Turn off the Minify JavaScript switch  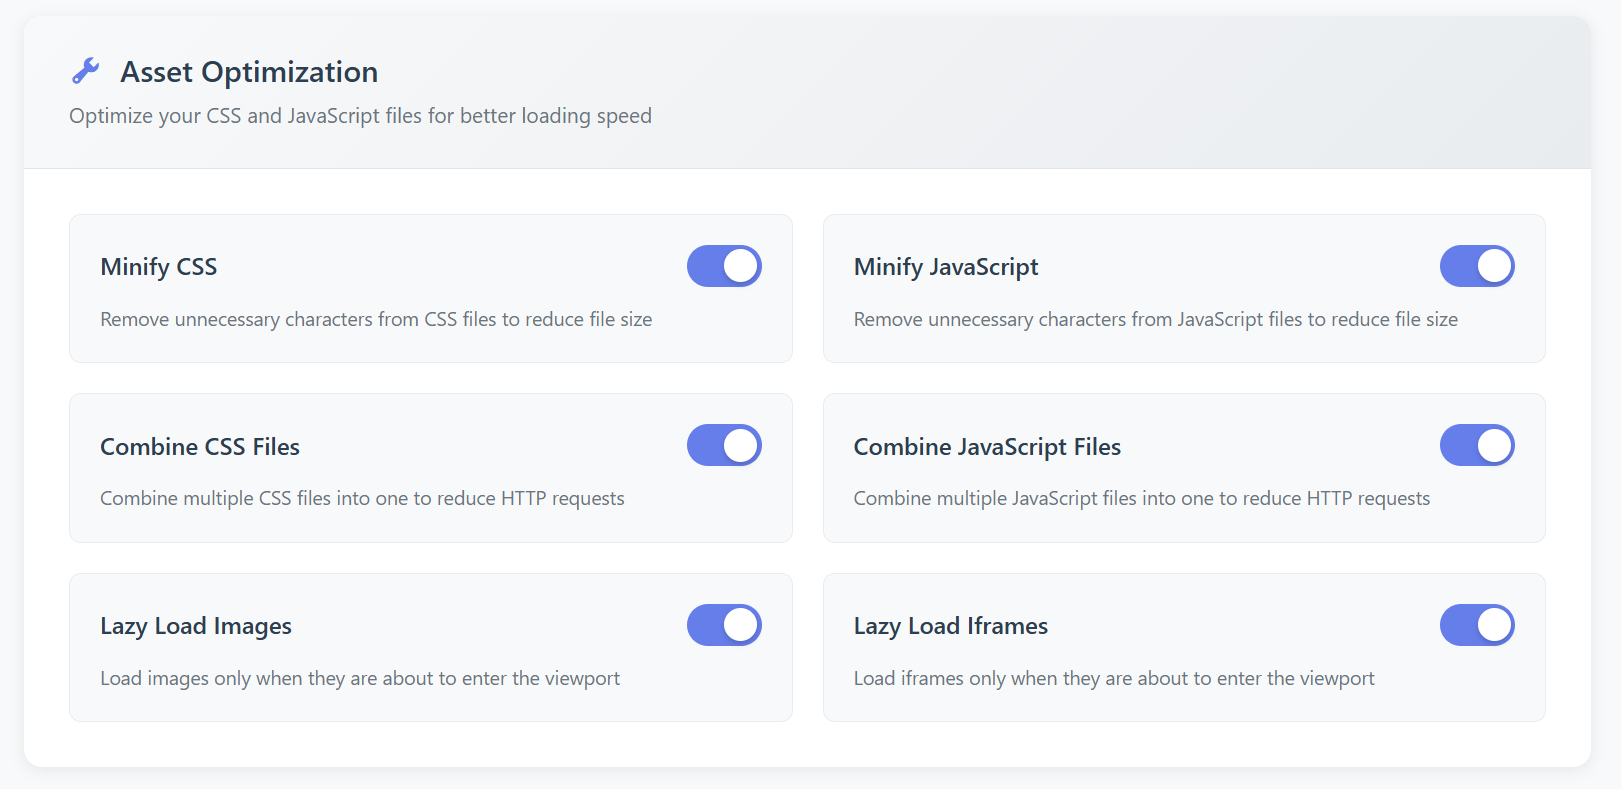click(x=1477, y=266)
